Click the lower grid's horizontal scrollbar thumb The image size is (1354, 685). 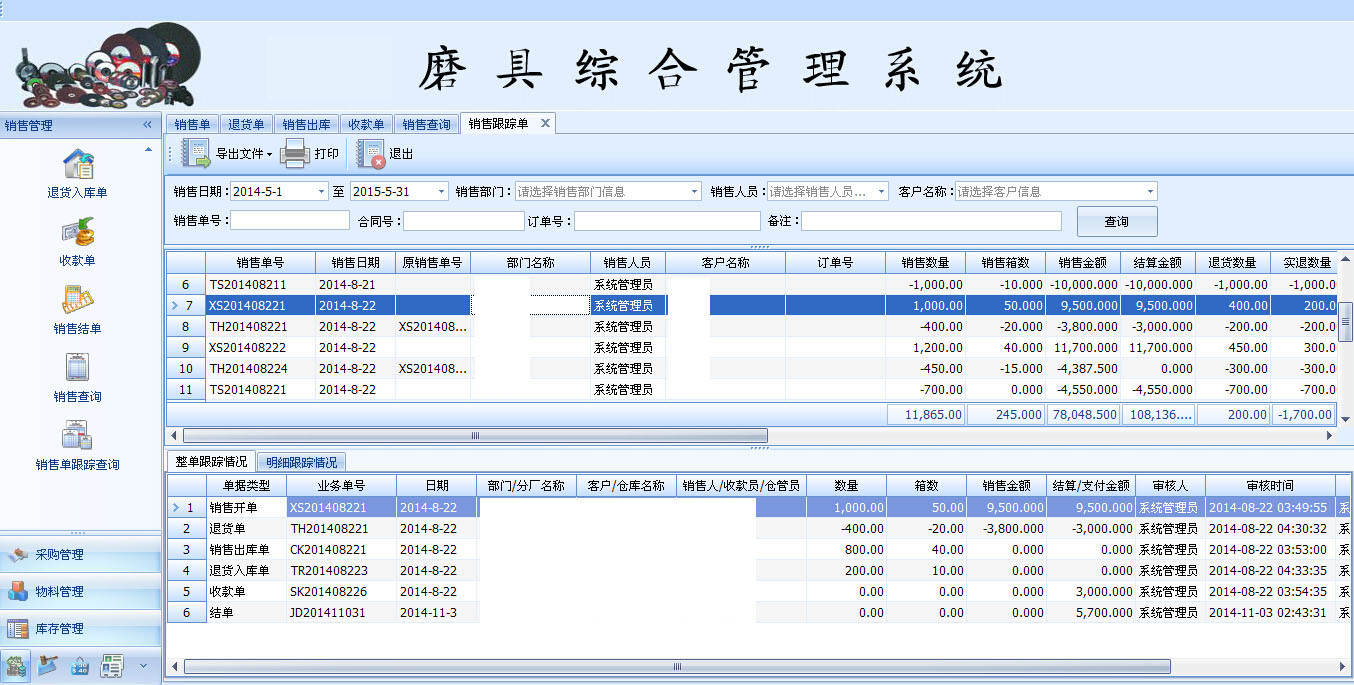(x=677, y=666)
